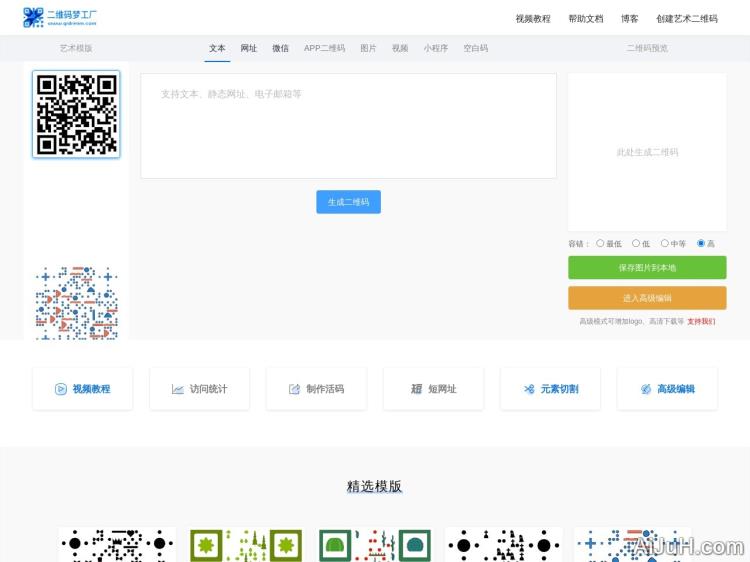750x562 pixels.
Task: Select 低 error correction radio button
Action: pos(636,243)
